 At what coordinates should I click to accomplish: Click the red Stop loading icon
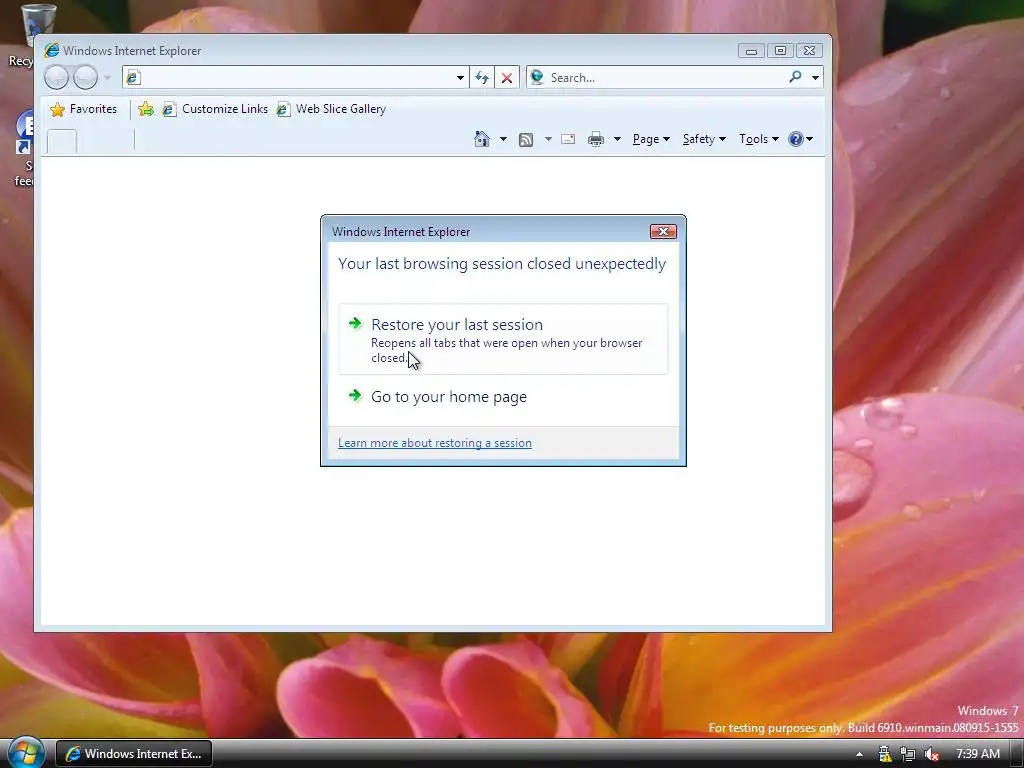tap(507, 78)
